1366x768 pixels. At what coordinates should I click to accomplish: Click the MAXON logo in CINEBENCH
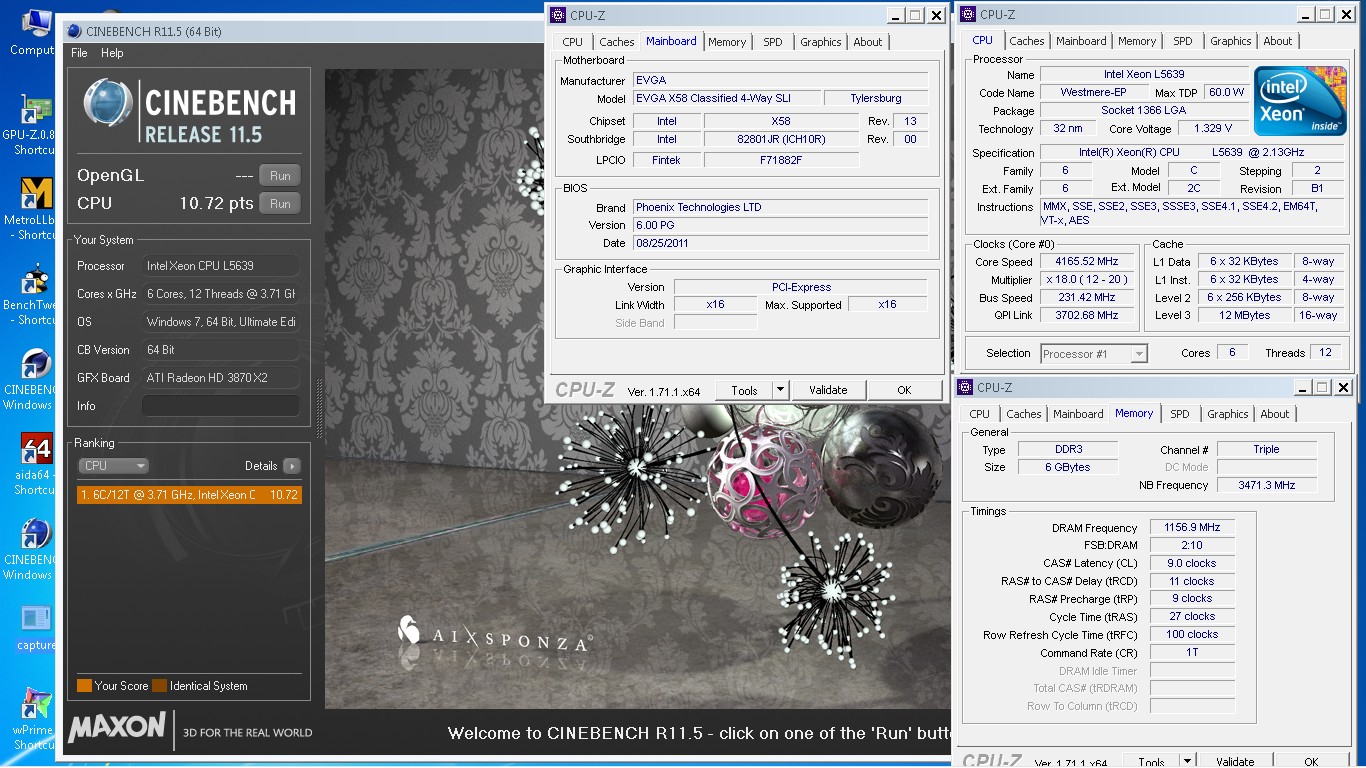pyautogui.click(x=117, y=729)
